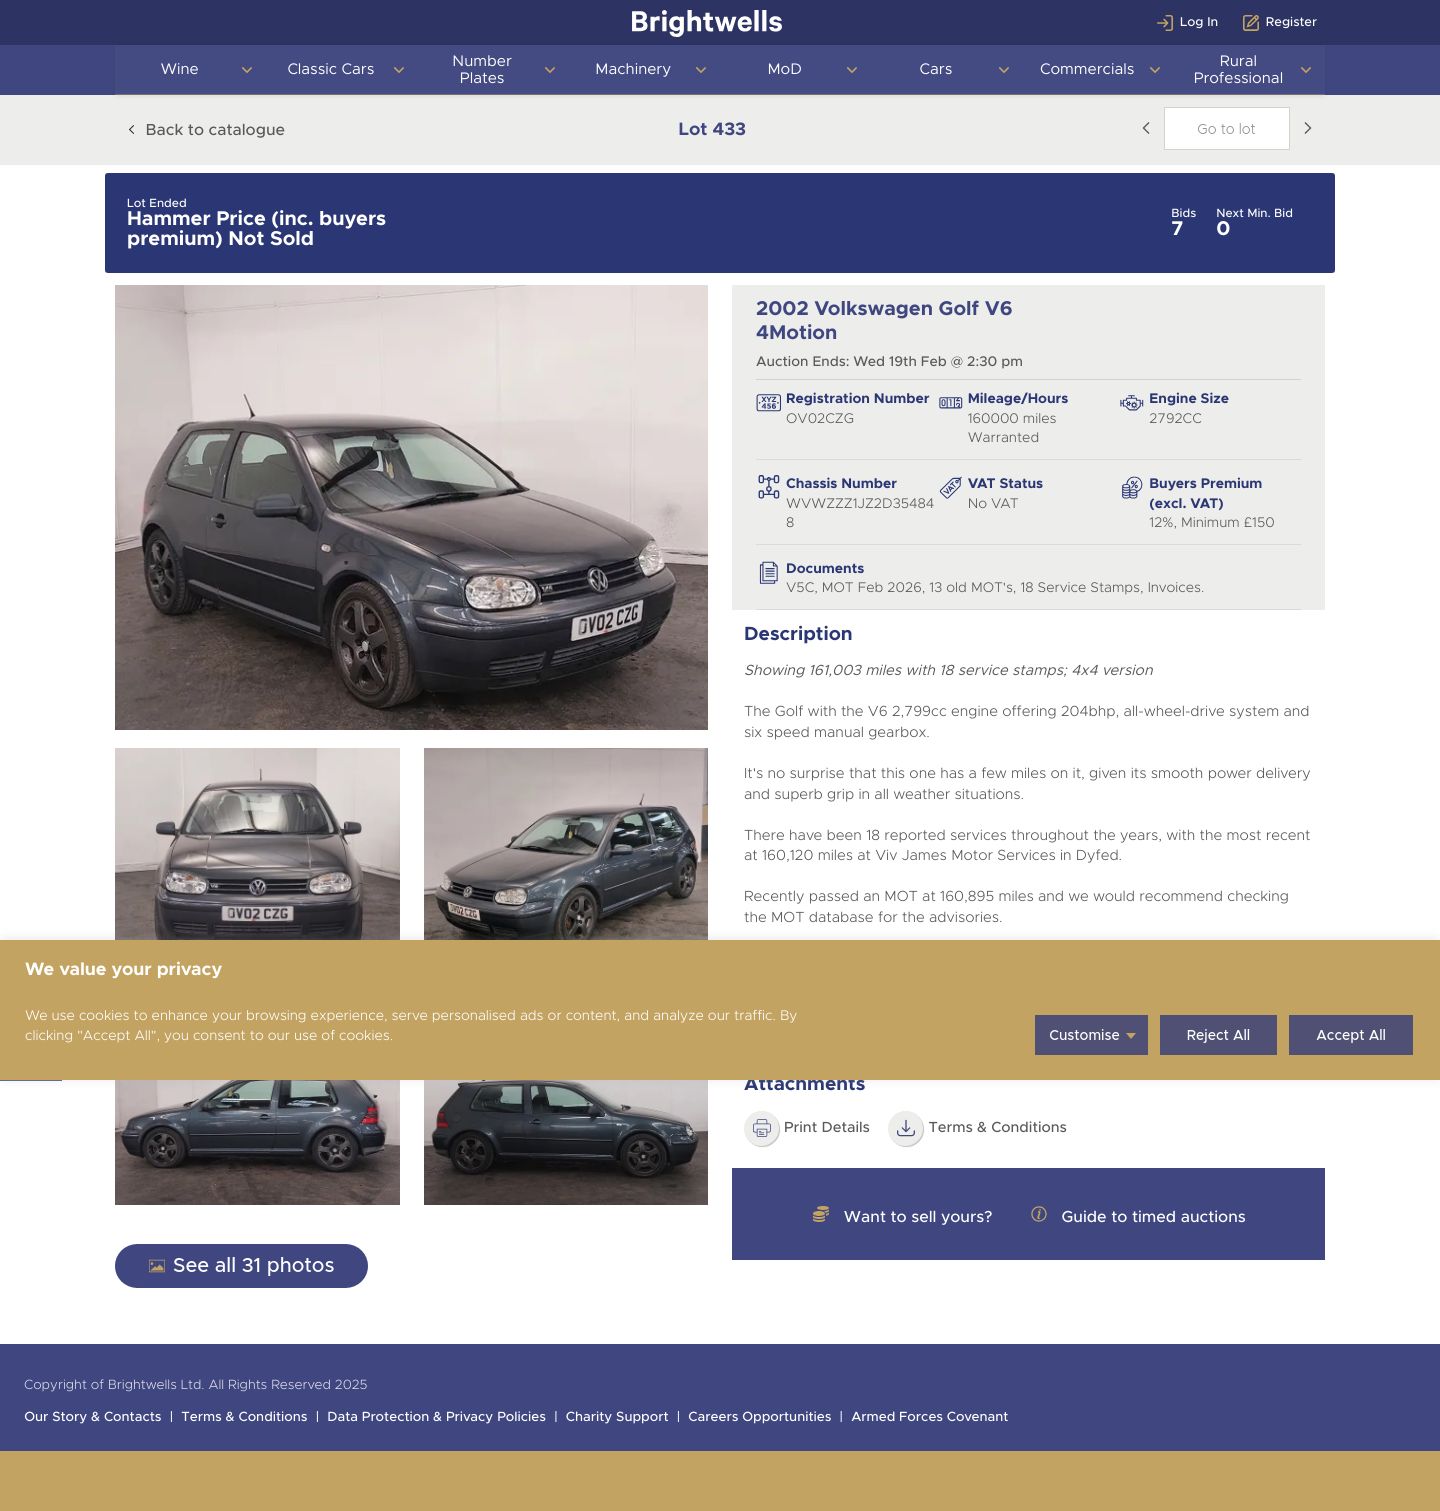Open the Wine menu
Image resolution: width=1440 pixels, height=1511 pixels.
click(x=180, y=69)
